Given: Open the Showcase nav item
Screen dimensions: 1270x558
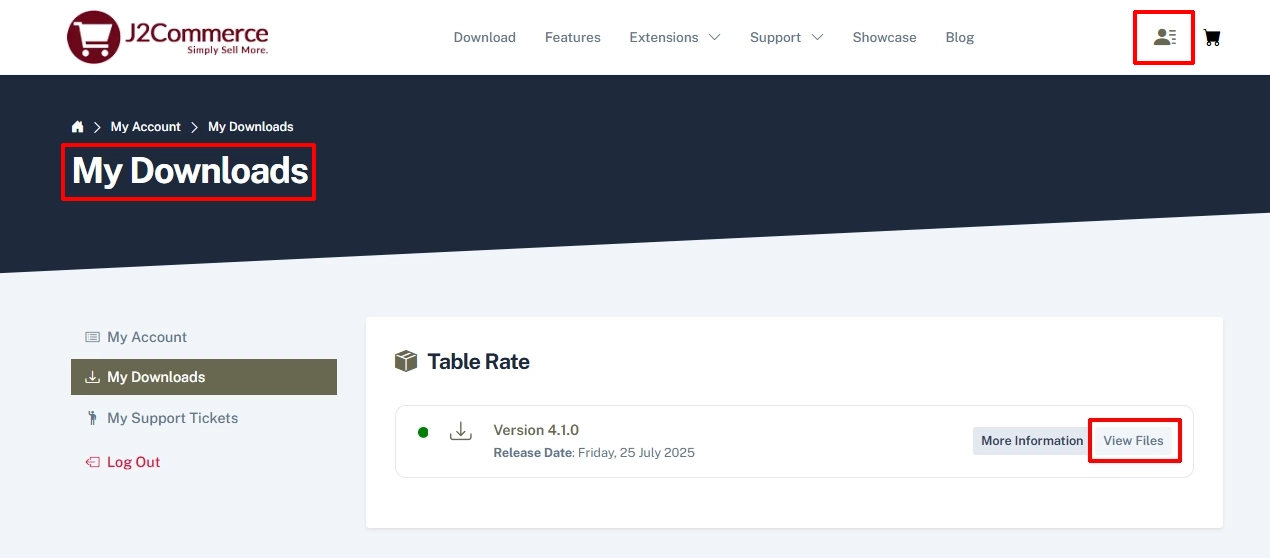Looking at the screenshot, I should [x=885, y=37].
